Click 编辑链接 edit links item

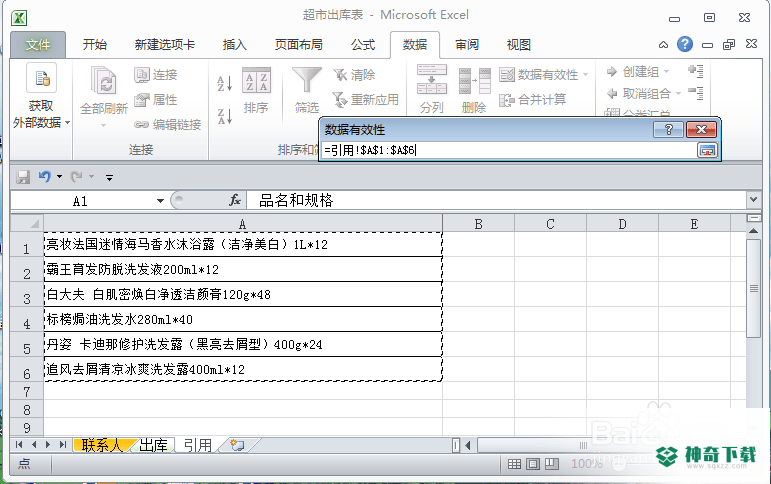[168, 125]
